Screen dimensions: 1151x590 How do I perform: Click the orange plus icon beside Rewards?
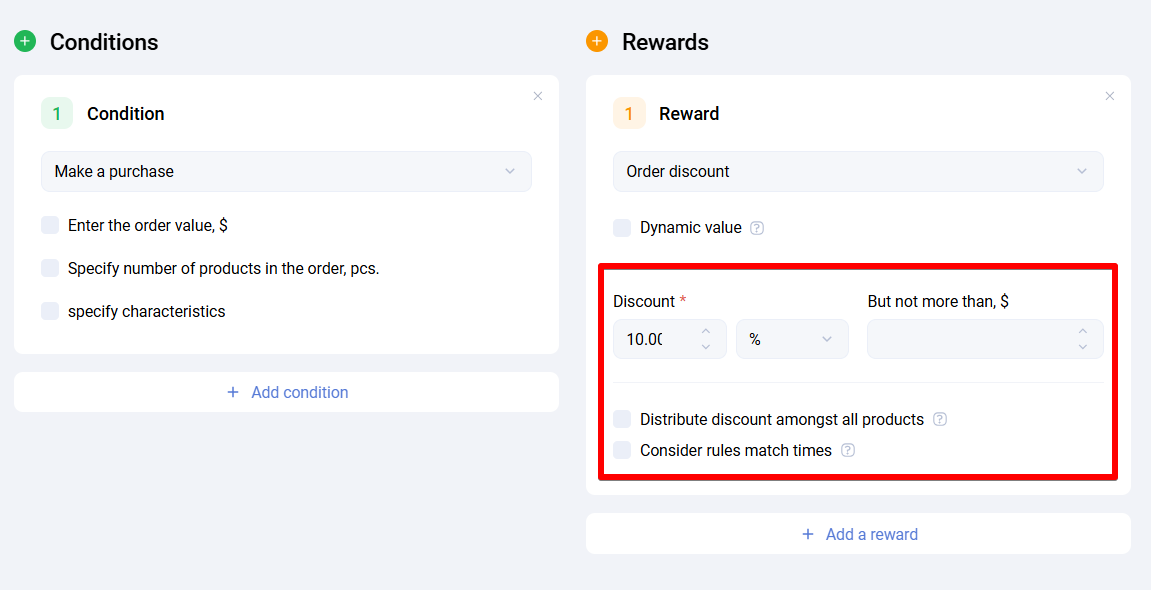tap(597, 41)
